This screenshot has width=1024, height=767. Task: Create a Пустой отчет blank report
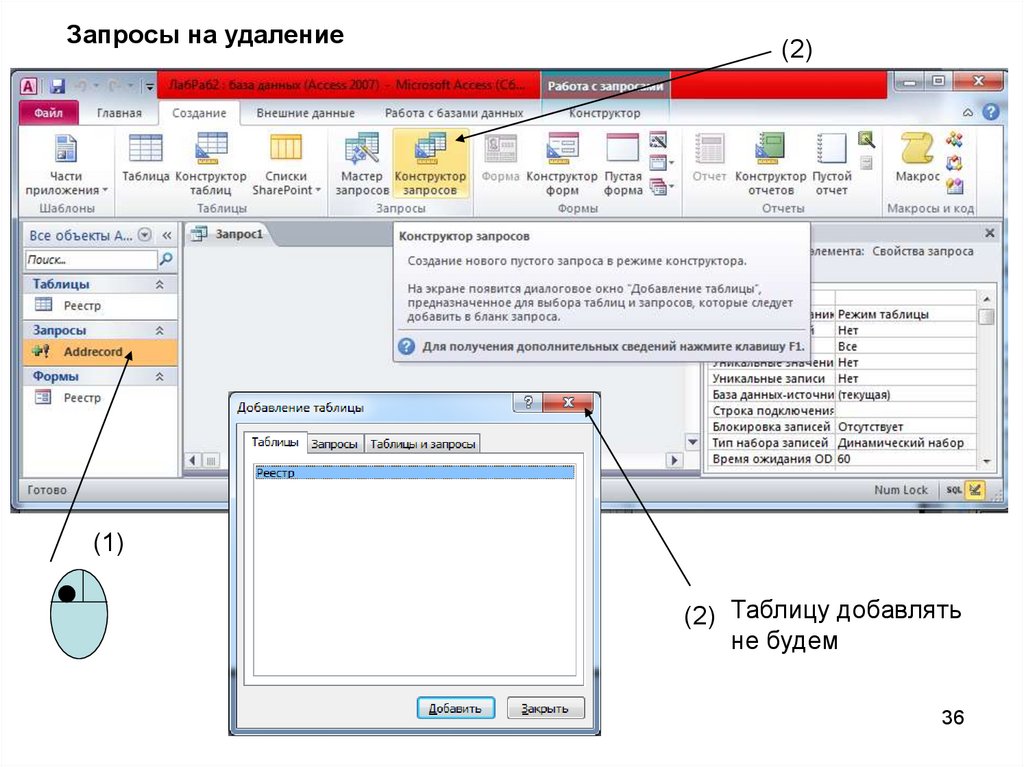click(831, 164)
